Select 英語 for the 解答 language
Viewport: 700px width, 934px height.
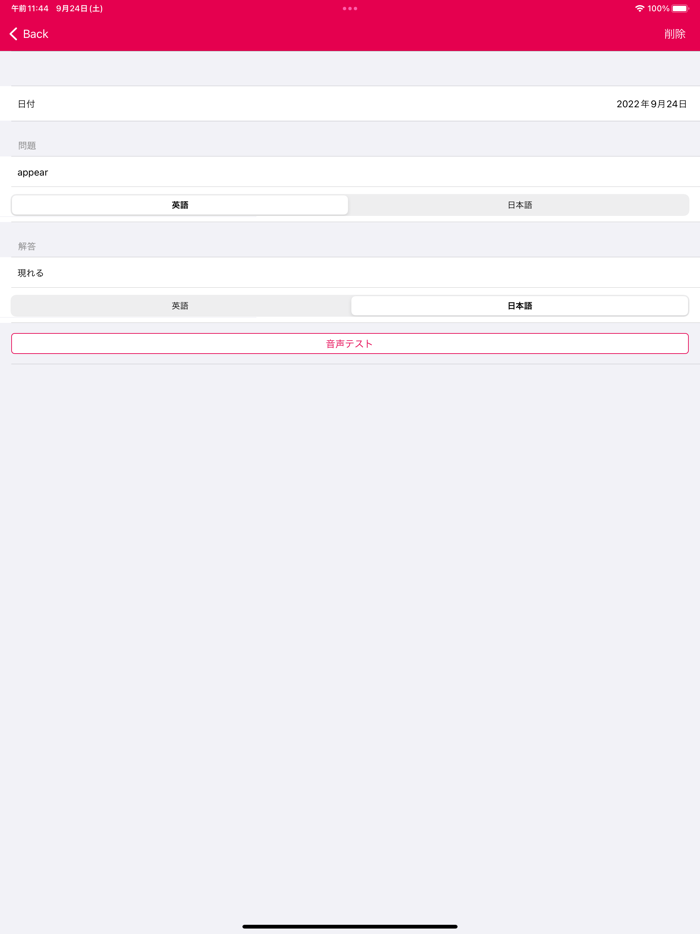pyautogui.click(x=180, y=306)
